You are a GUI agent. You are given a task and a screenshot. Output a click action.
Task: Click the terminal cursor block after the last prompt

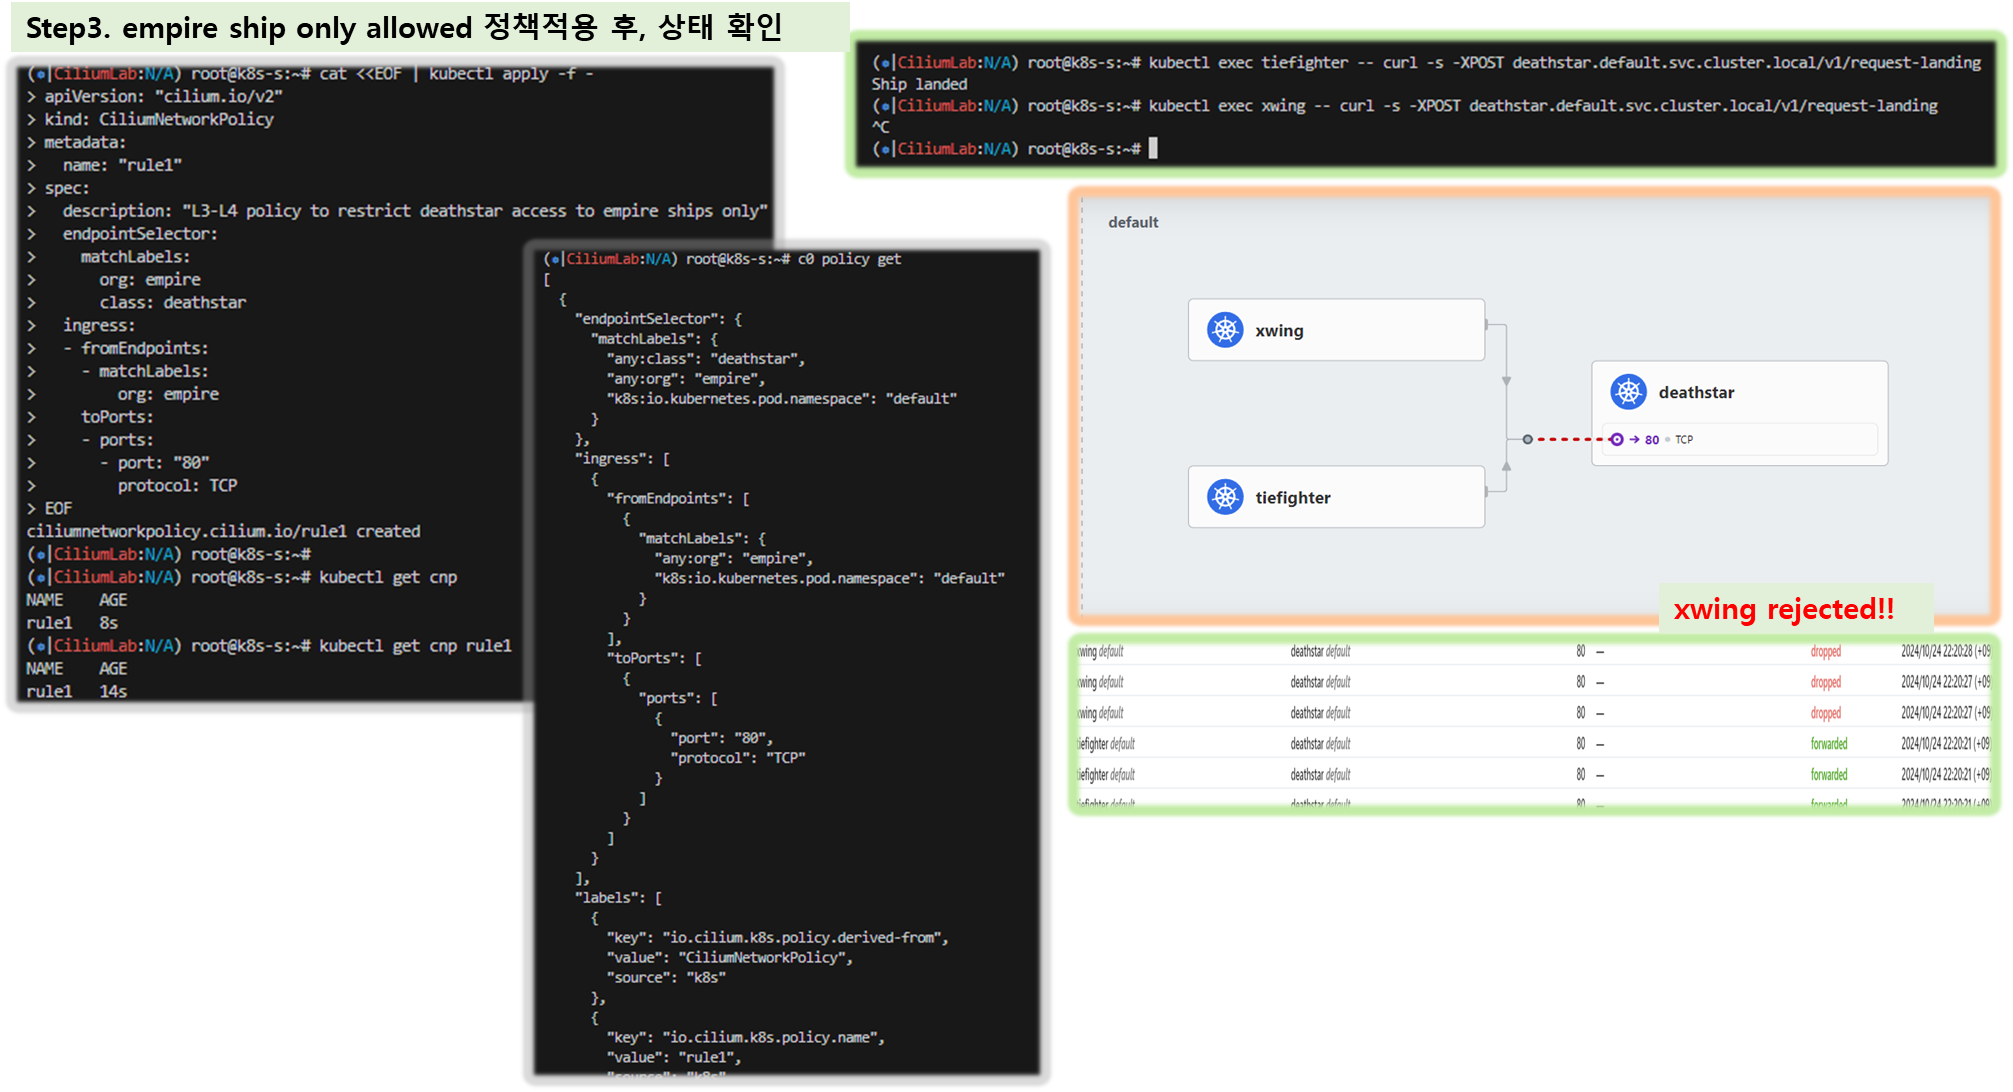click(1153, 149)
